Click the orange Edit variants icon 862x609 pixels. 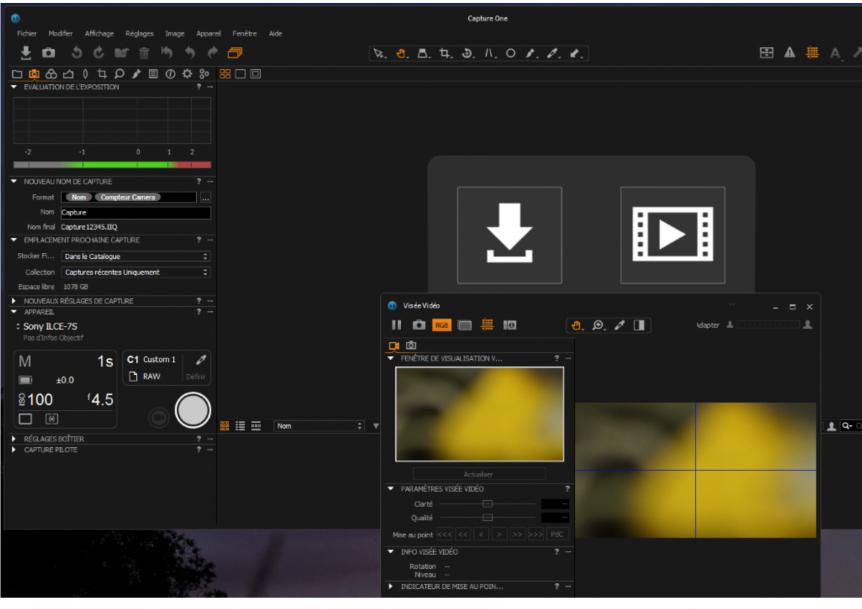[235, 53]
